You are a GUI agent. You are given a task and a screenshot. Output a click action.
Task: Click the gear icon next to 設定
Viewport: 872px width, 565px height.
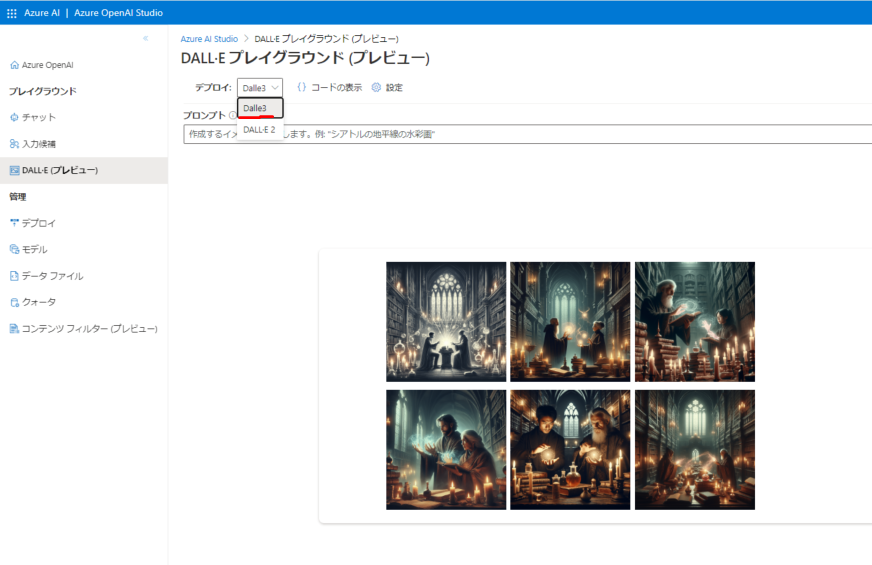pos(376,87)
